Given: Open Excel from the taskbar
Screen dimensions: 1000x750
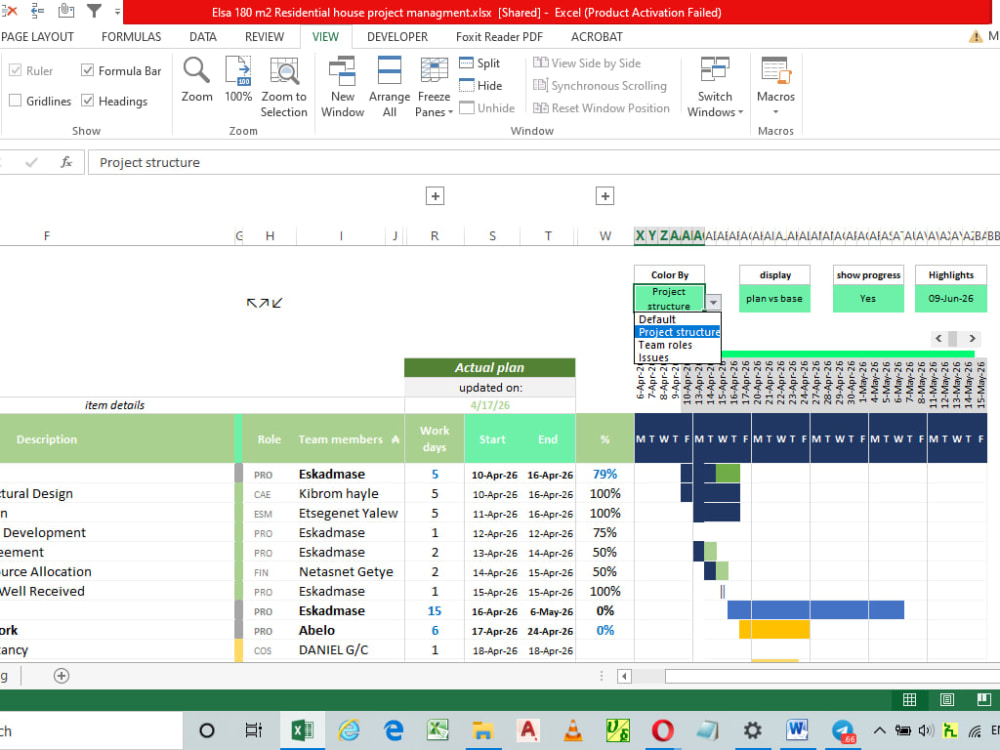Looking at the screenshot, I should (x=302, y=730).
